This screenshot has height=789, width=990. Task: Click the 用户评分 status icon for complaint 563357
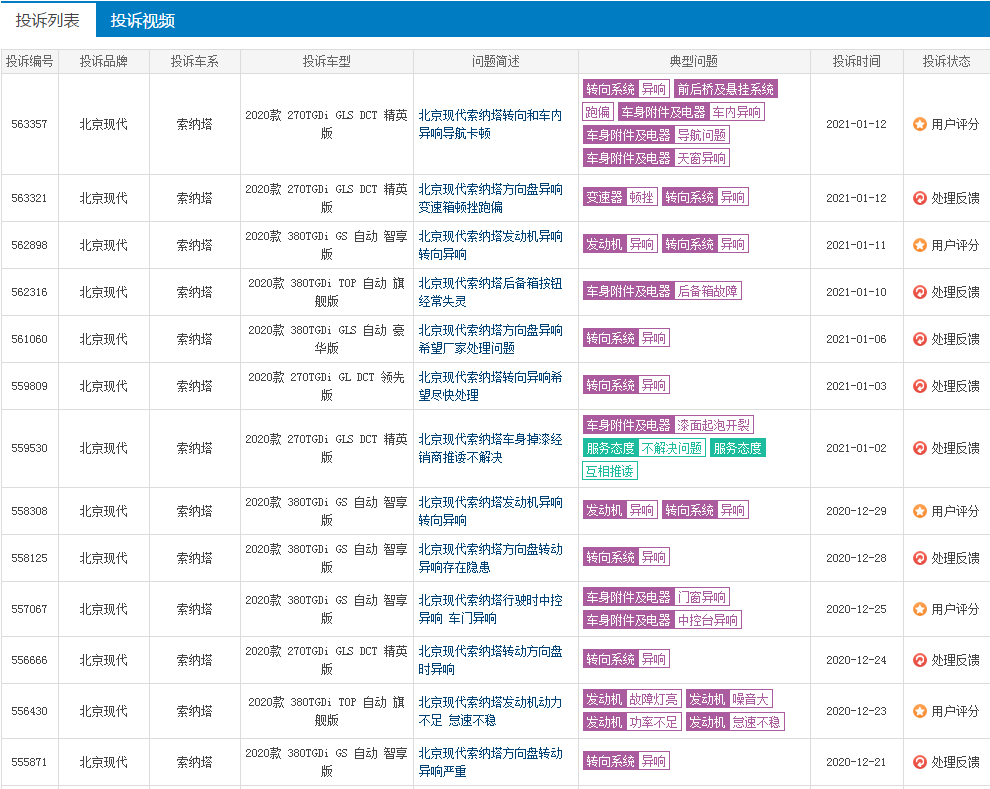pyautogui.click(x=920, y=124)
